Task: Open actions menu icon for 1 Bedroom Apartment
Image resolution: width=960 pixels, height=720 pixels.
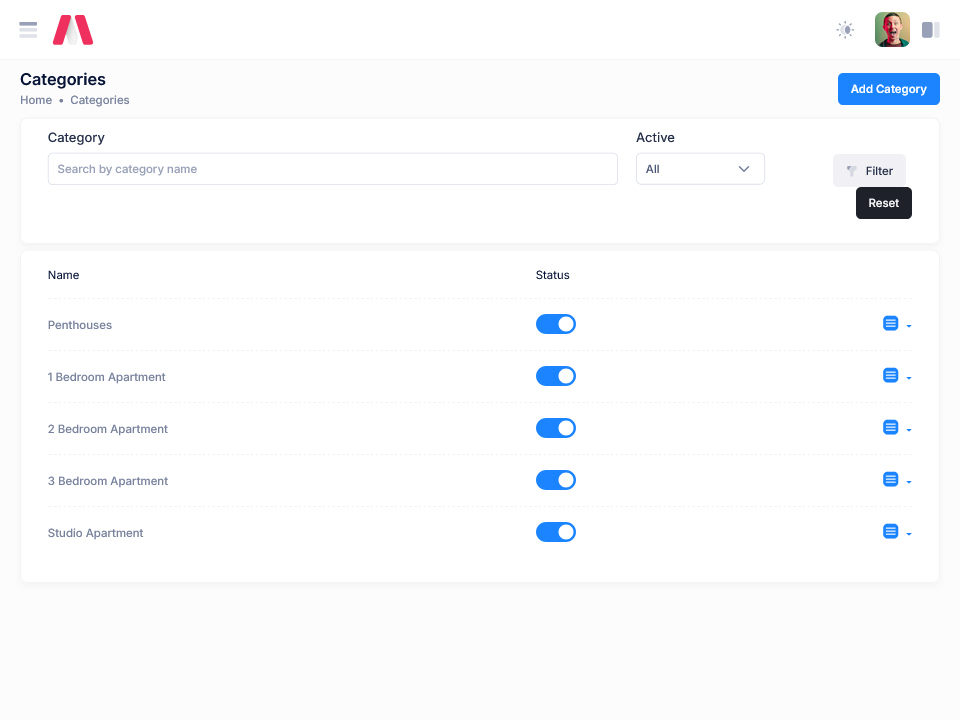Action: (891, 376)
